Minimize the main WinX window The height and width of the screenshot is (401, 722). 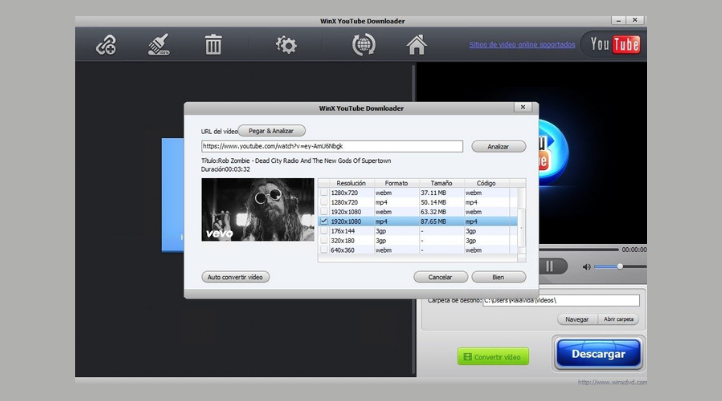(618, 20)
